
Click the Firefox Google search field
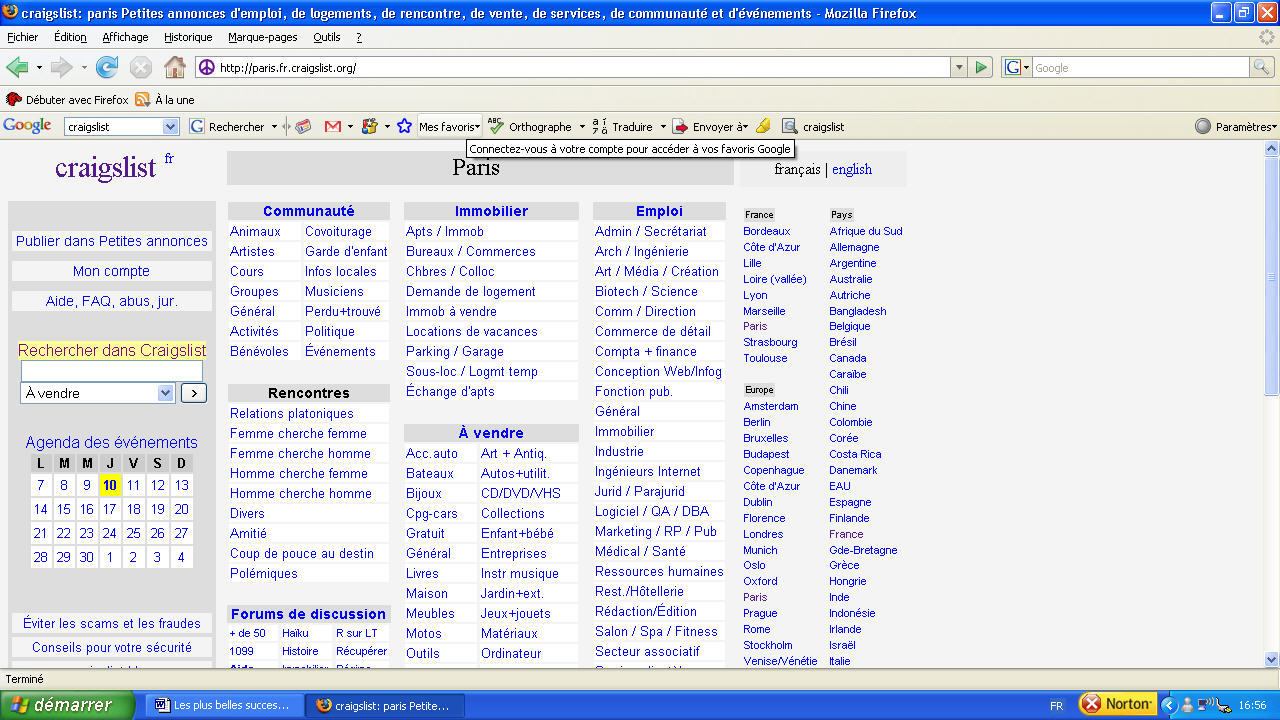1140,68
